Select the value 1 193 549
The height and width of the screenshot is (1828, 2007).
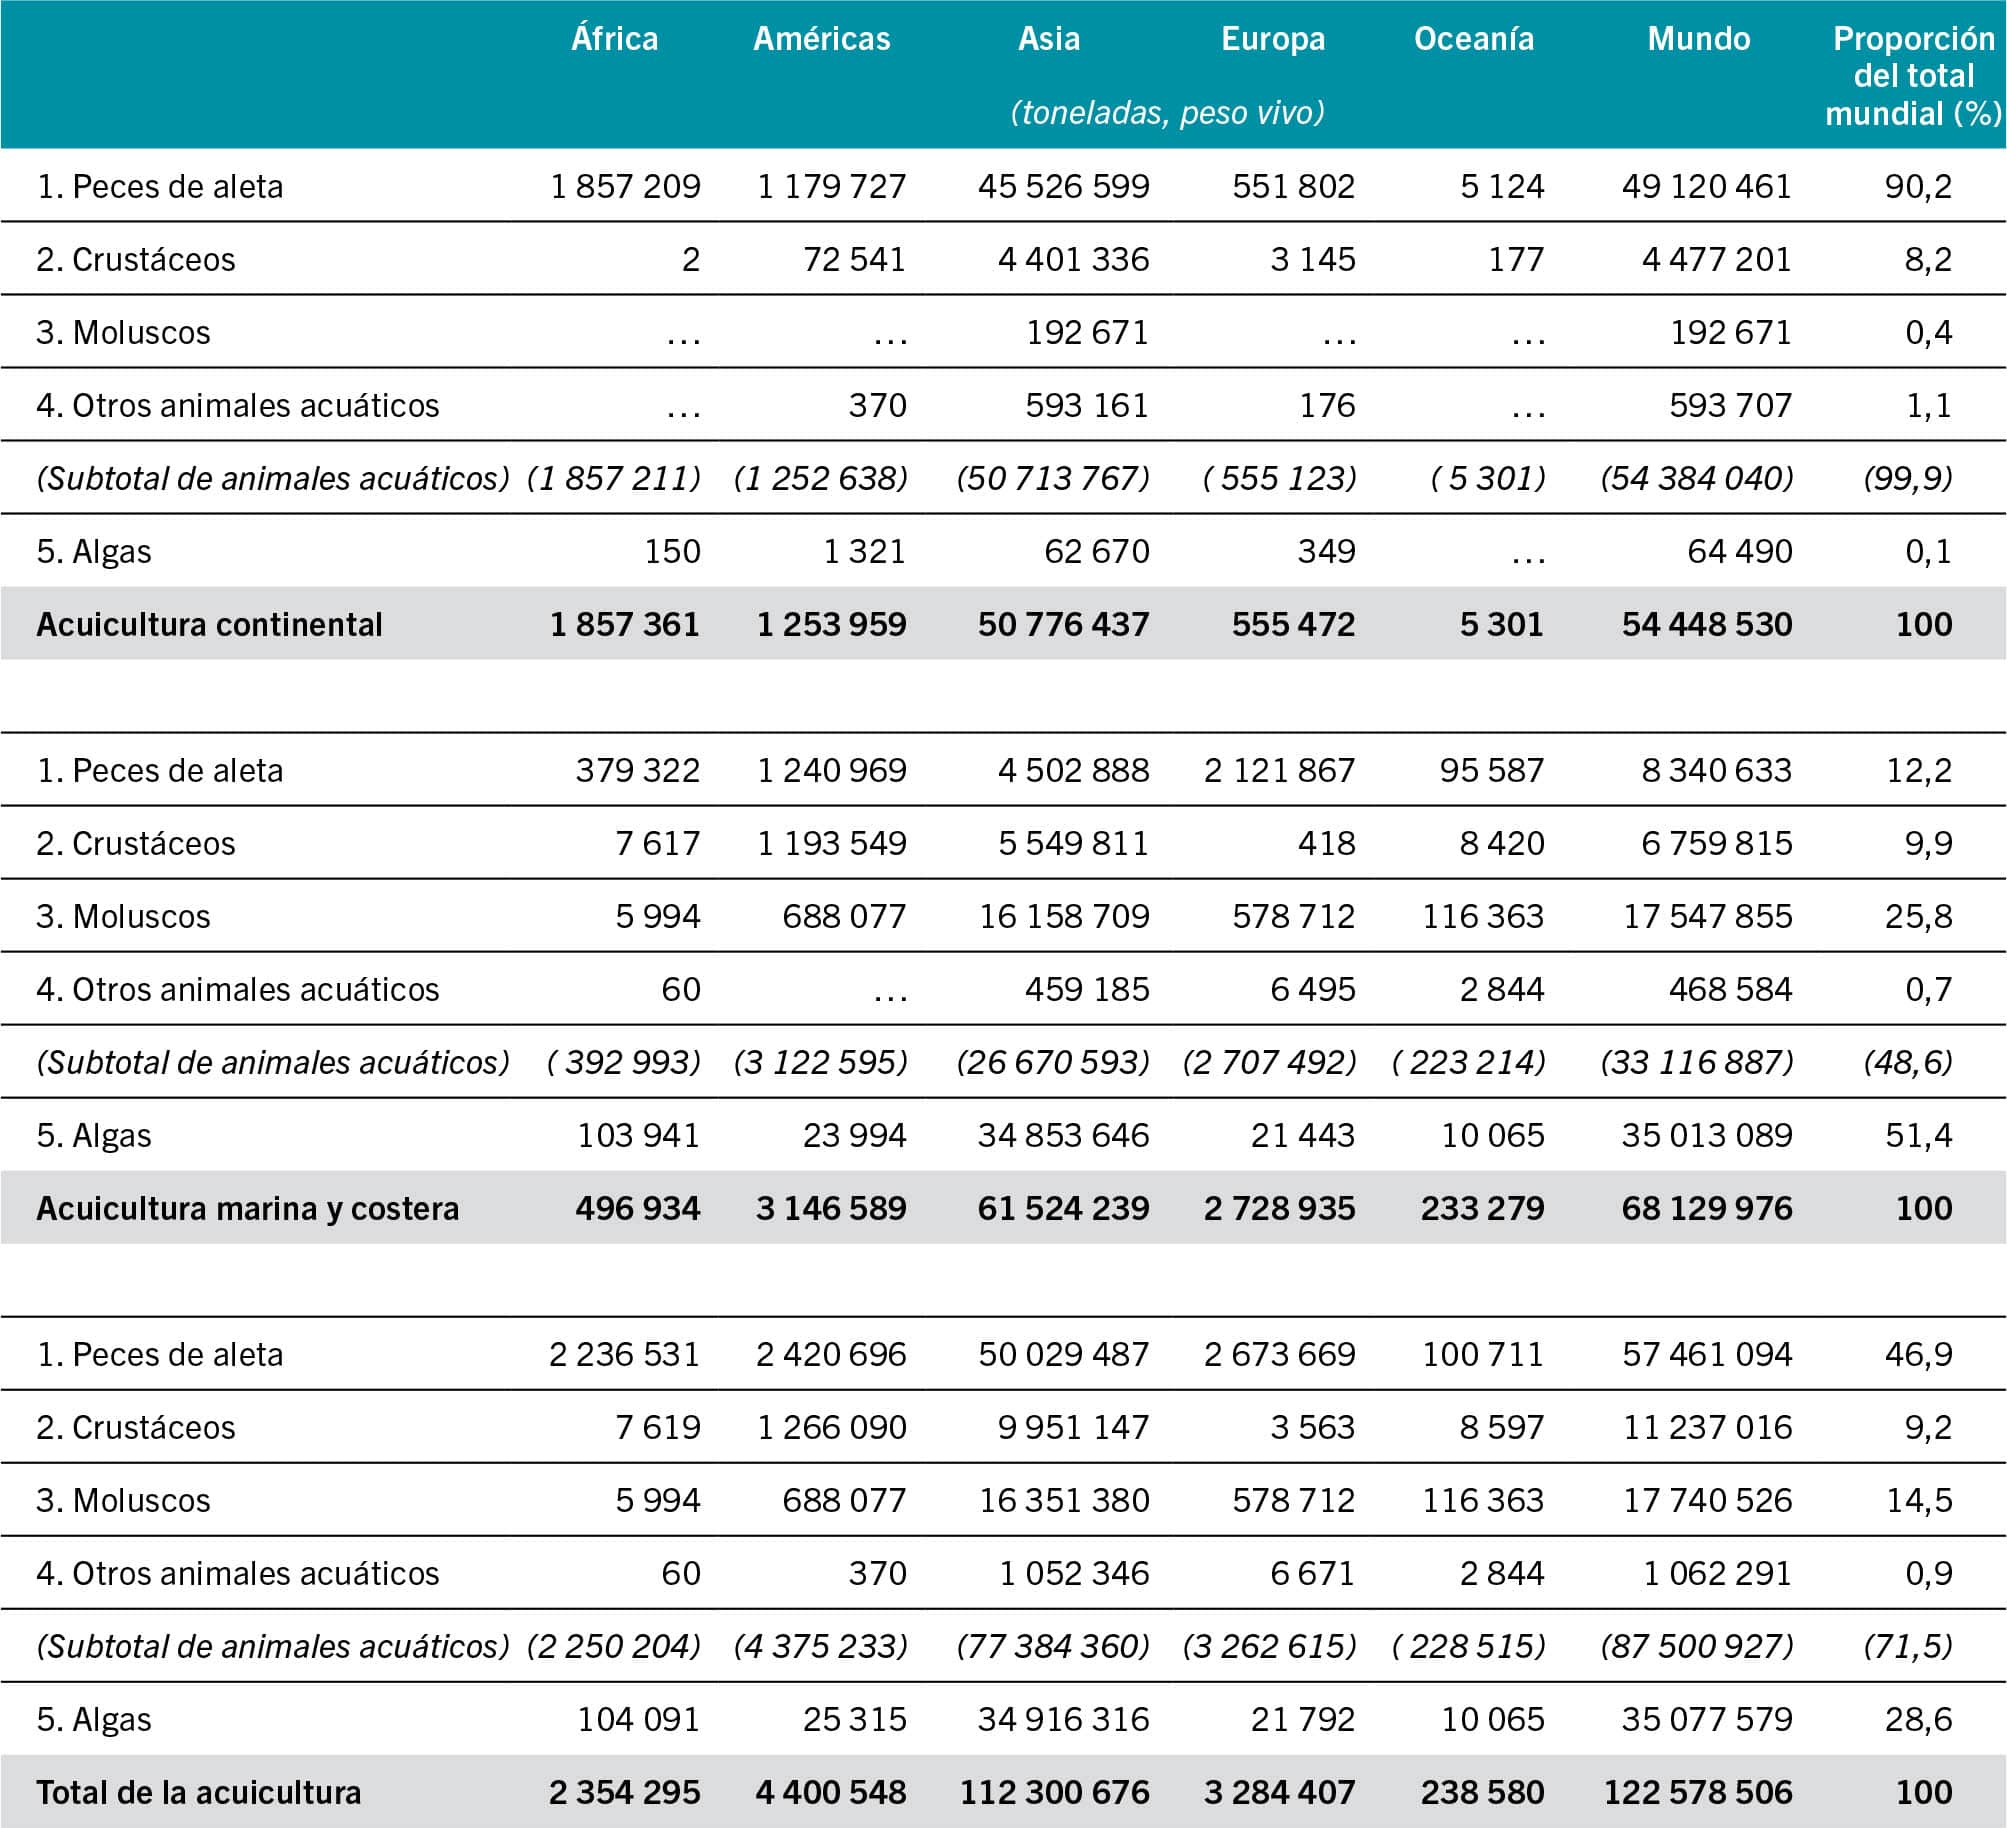(x=831, y=843)
